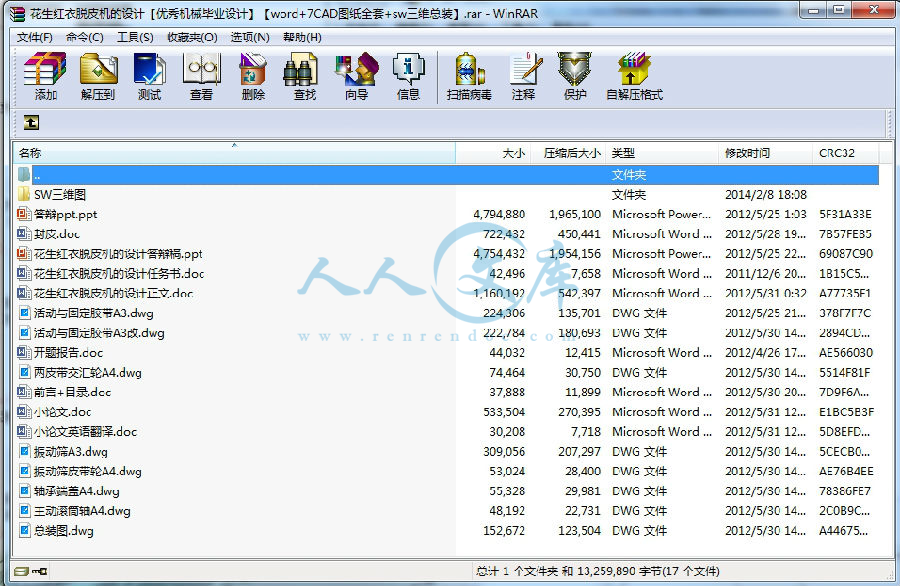Click the 小论文.doc file icon
The width and height of the screenshot is (900, 586).
24,412
